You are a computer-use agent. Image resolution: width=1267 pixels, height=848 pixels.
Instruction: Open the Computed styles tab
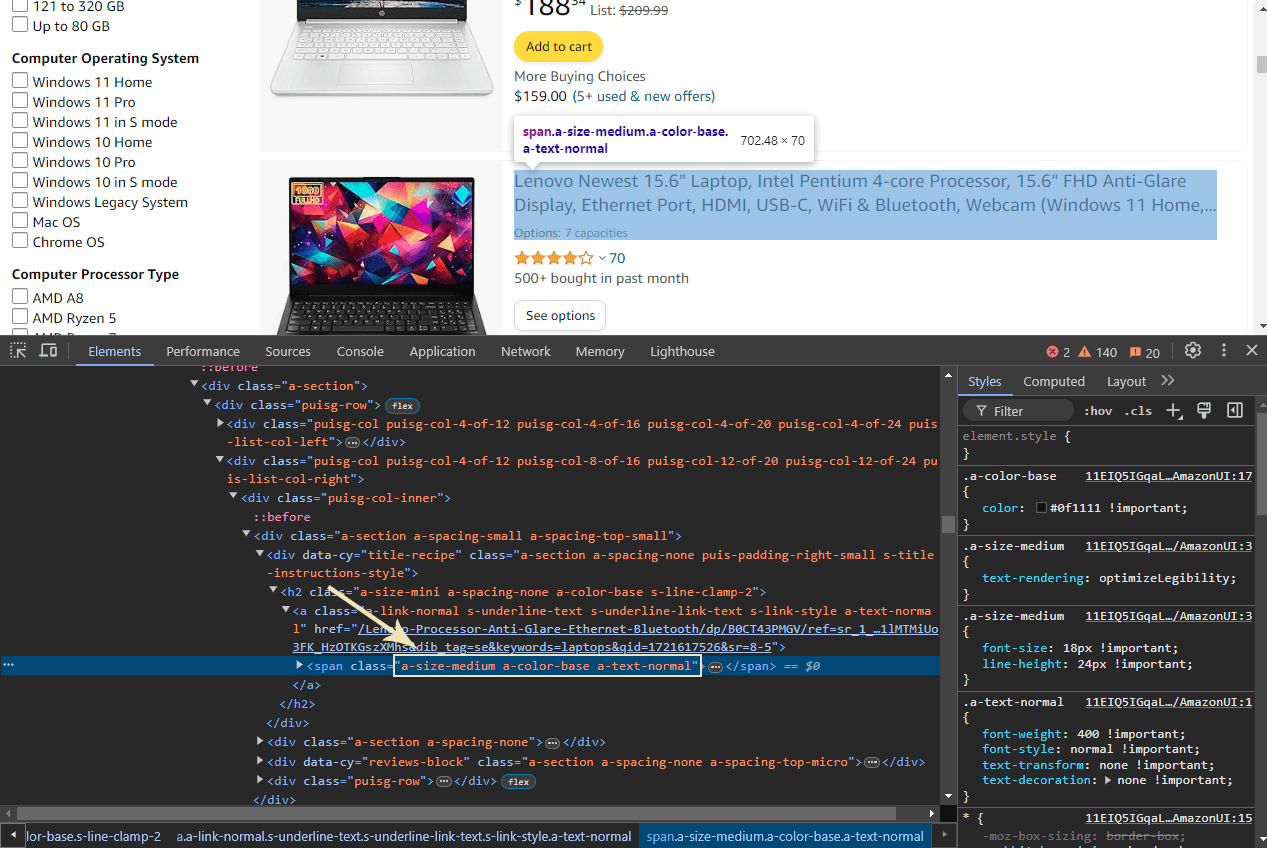tap(1054, 381)
